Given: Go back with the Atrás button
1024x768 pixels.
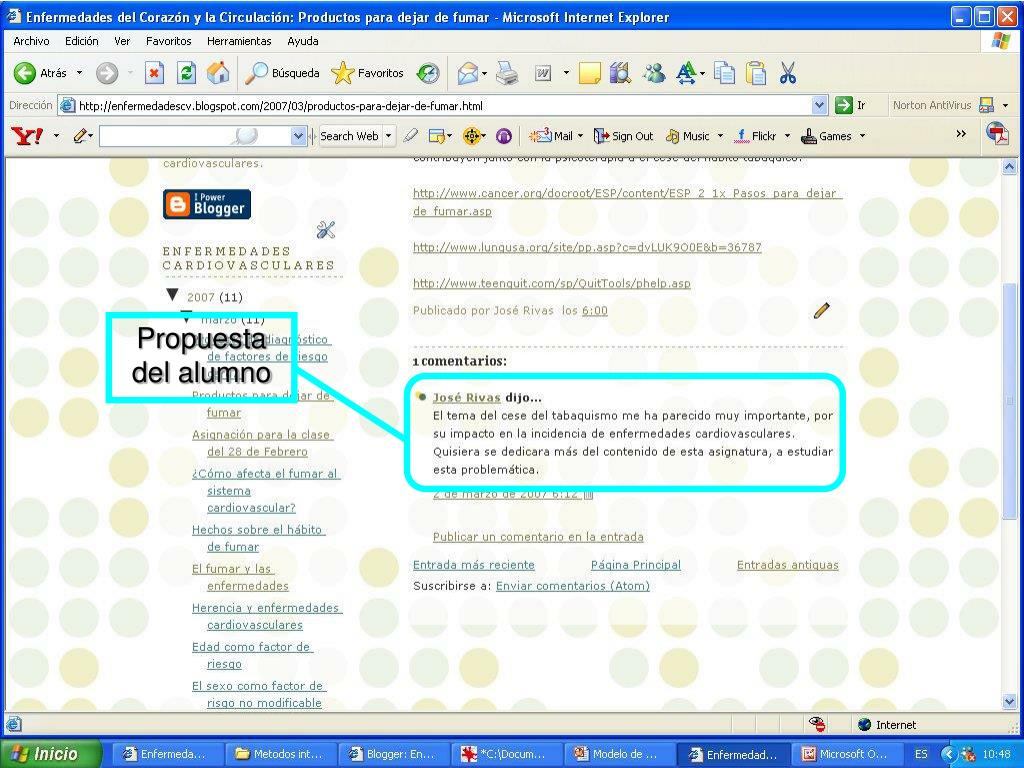Looking at the screenshot, I should click(40, 73).
